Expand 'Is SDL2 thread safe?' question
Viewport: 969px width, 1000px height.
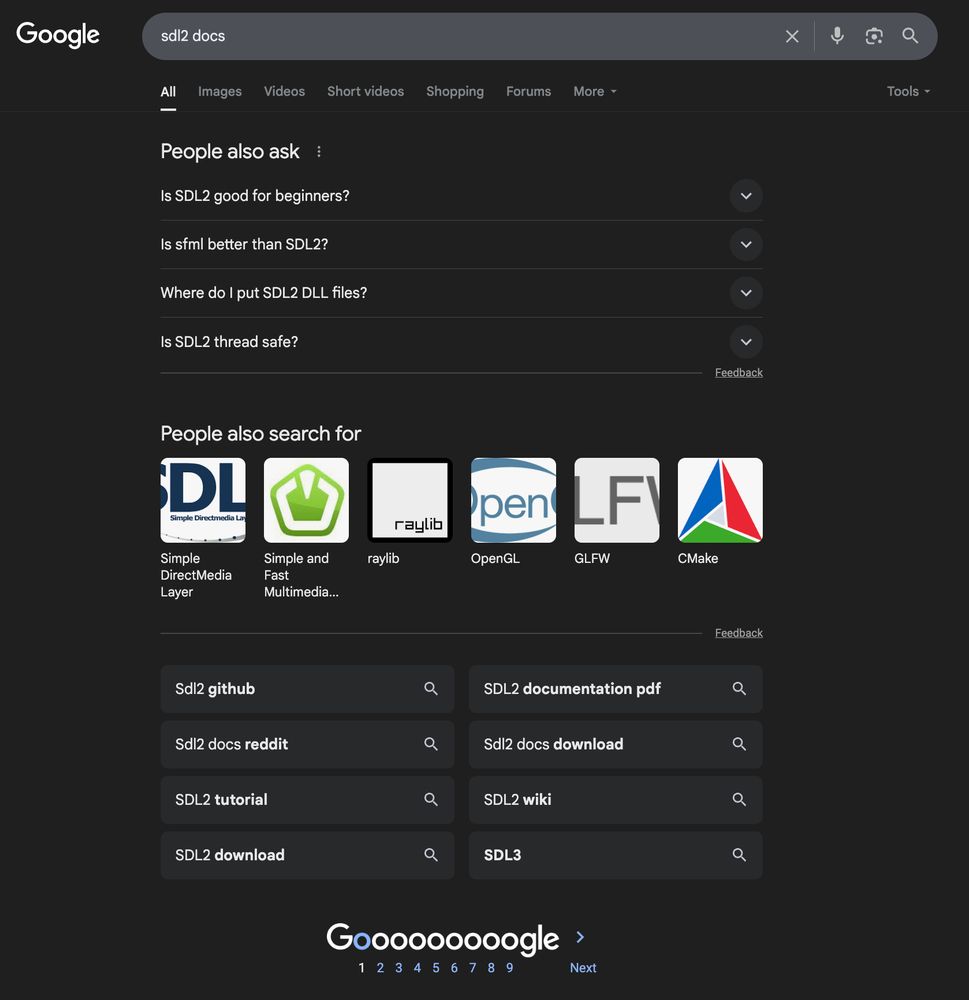click(x=746, y=342)
